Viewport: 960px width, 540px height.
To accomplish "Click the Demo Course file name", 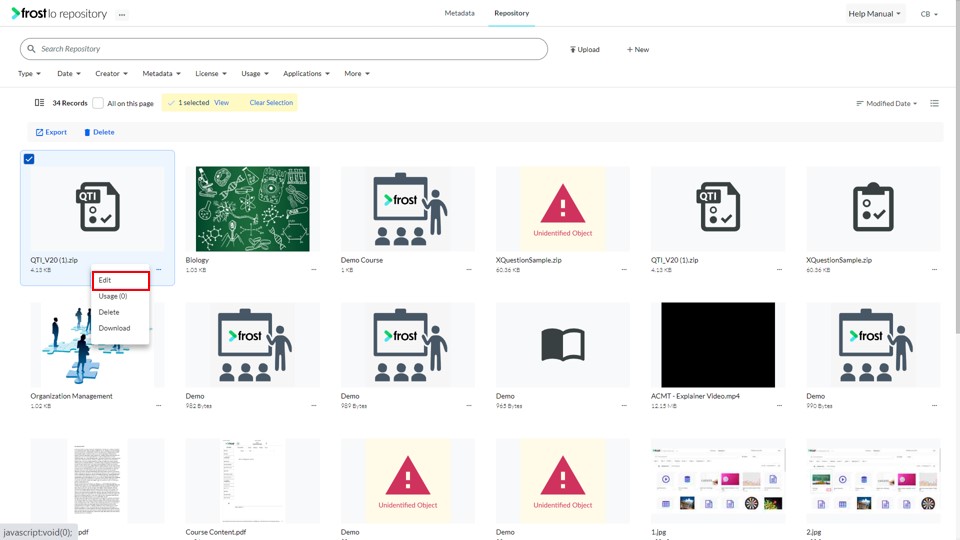I will [361, 260].
